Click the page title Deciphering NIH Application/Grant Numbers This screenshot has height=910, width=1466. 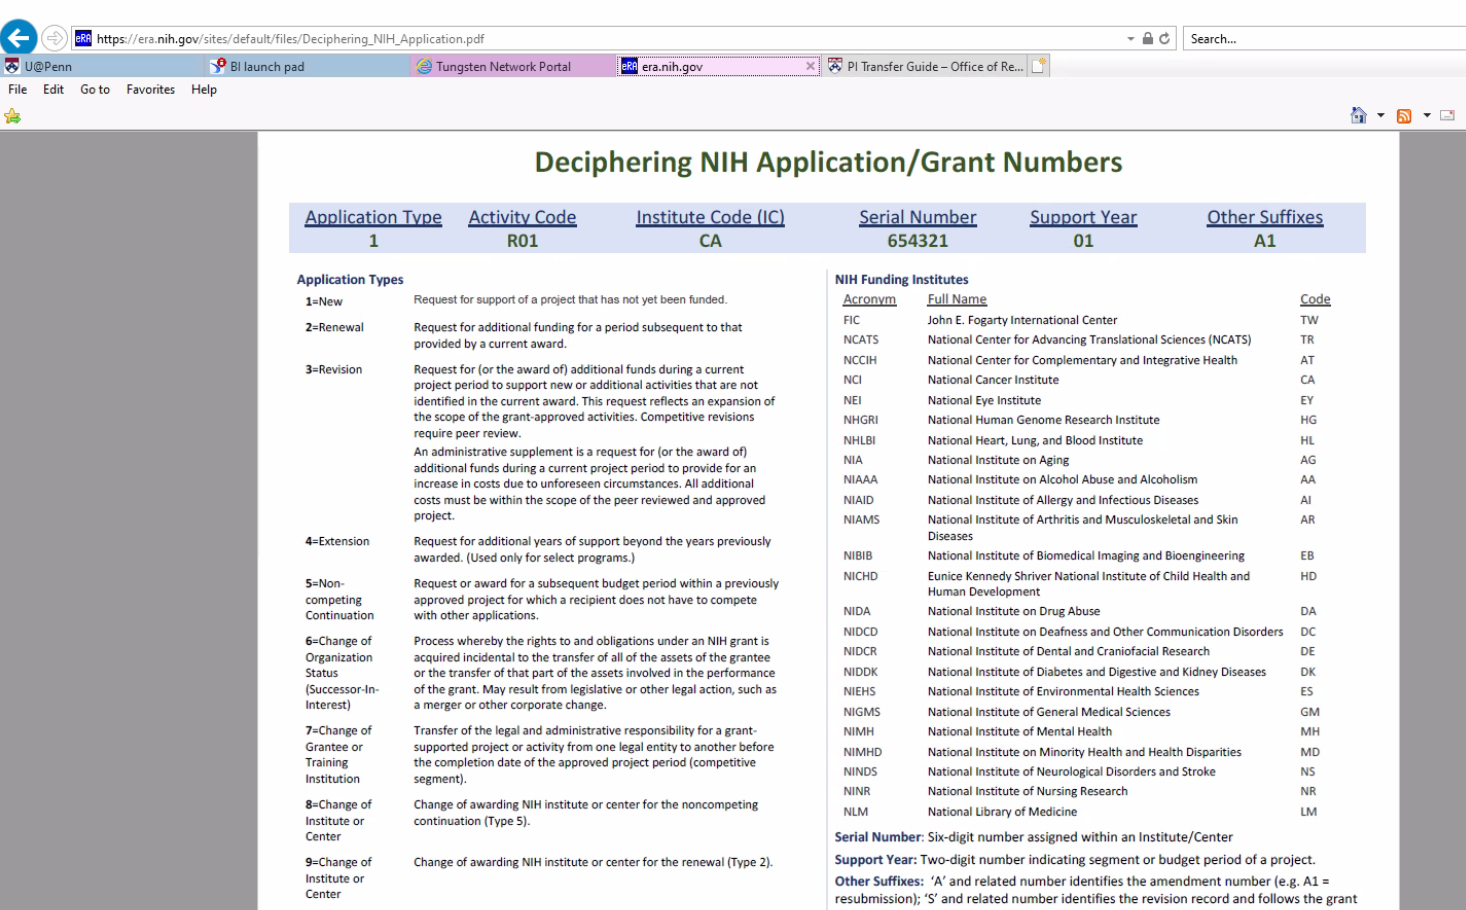click(828, 162)
